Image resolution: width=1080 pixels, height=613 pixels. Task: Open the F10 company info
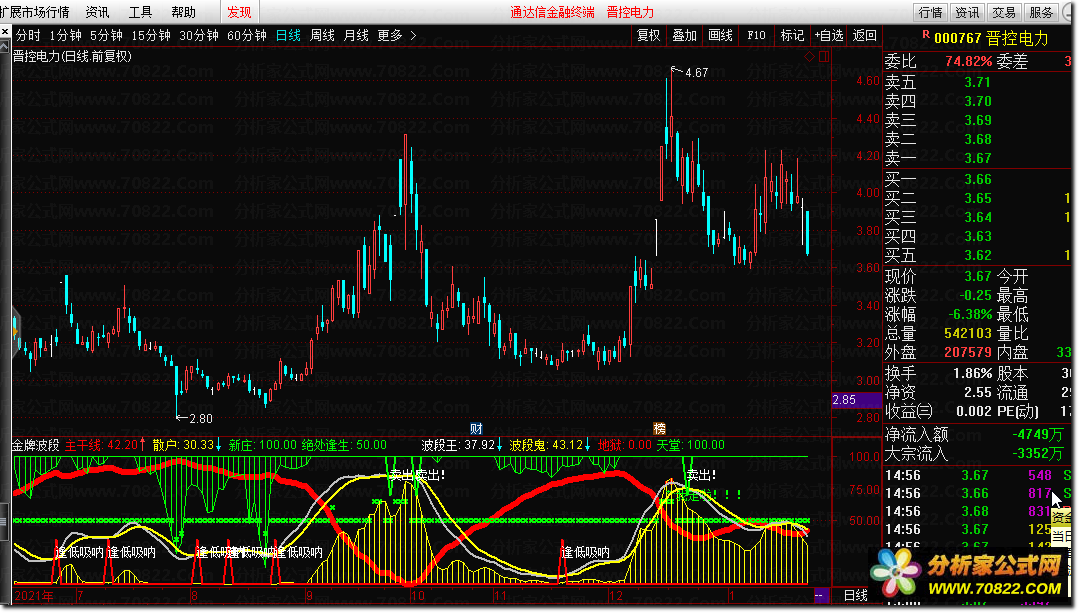[x=756, y=35]
